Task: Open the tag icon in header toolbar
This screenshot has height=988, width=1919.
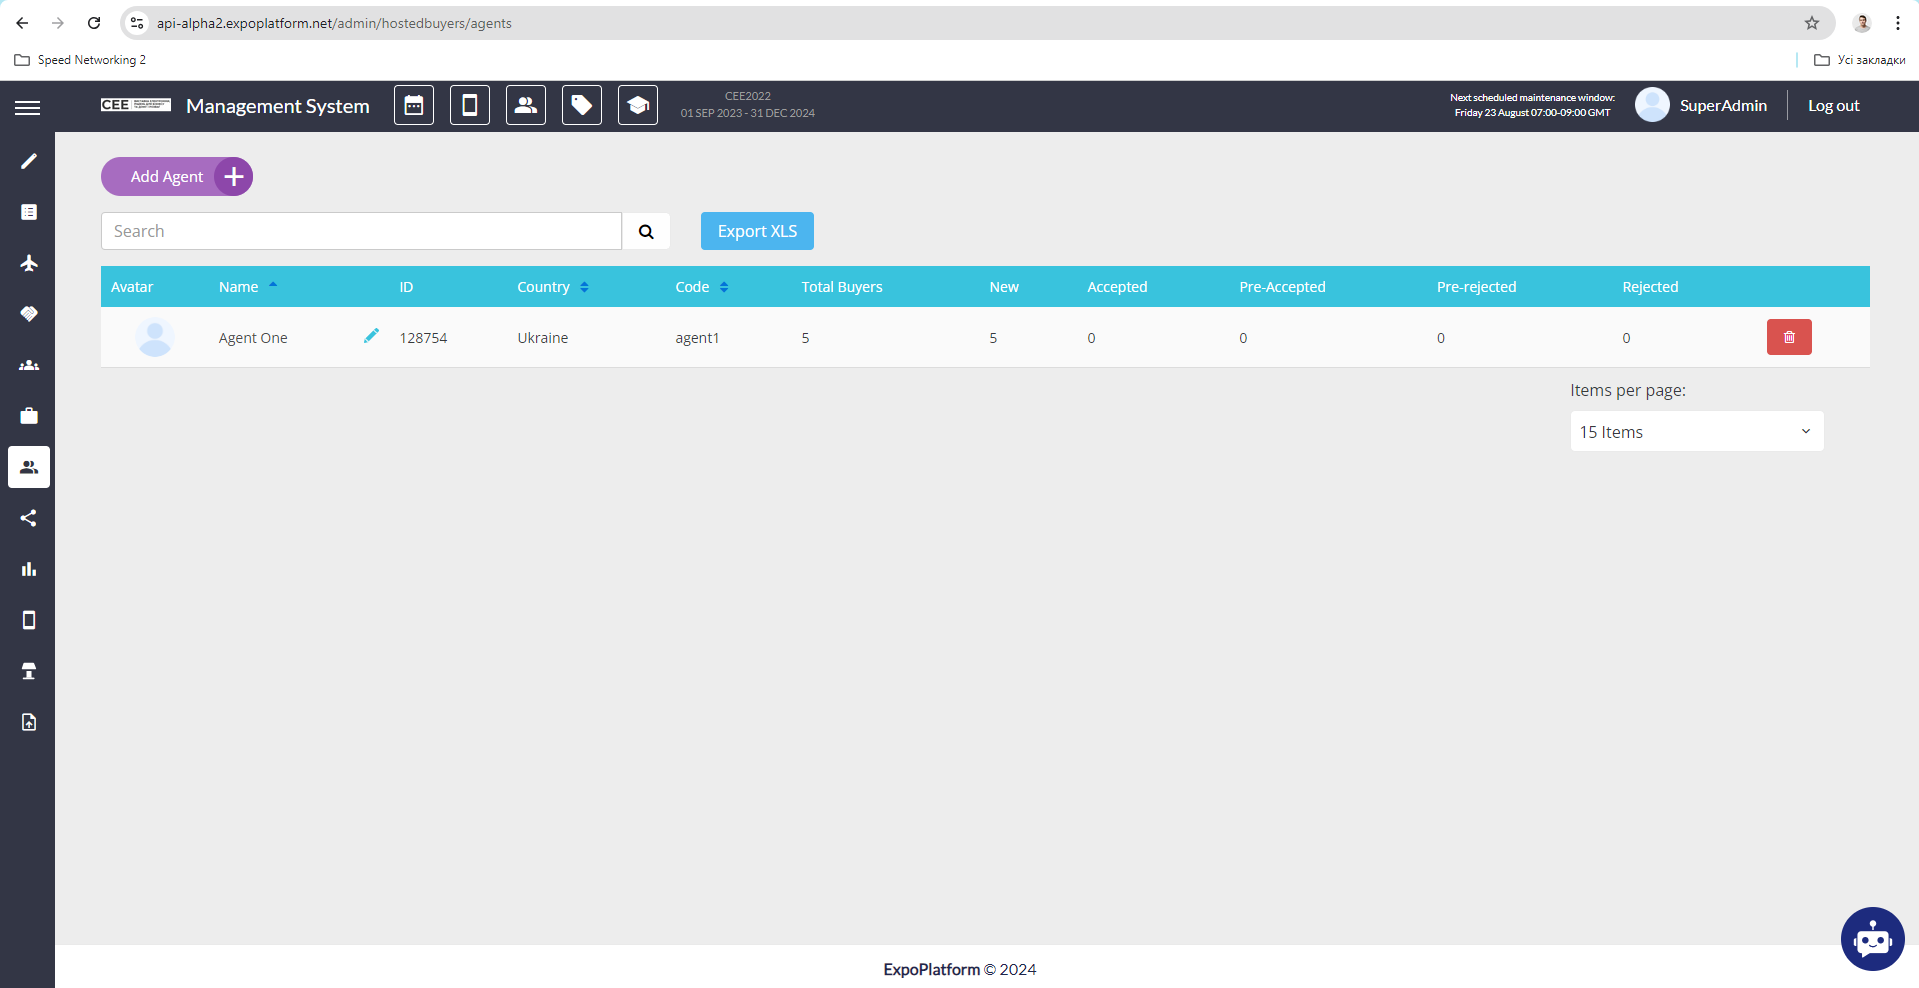Action: coord(581,105)
